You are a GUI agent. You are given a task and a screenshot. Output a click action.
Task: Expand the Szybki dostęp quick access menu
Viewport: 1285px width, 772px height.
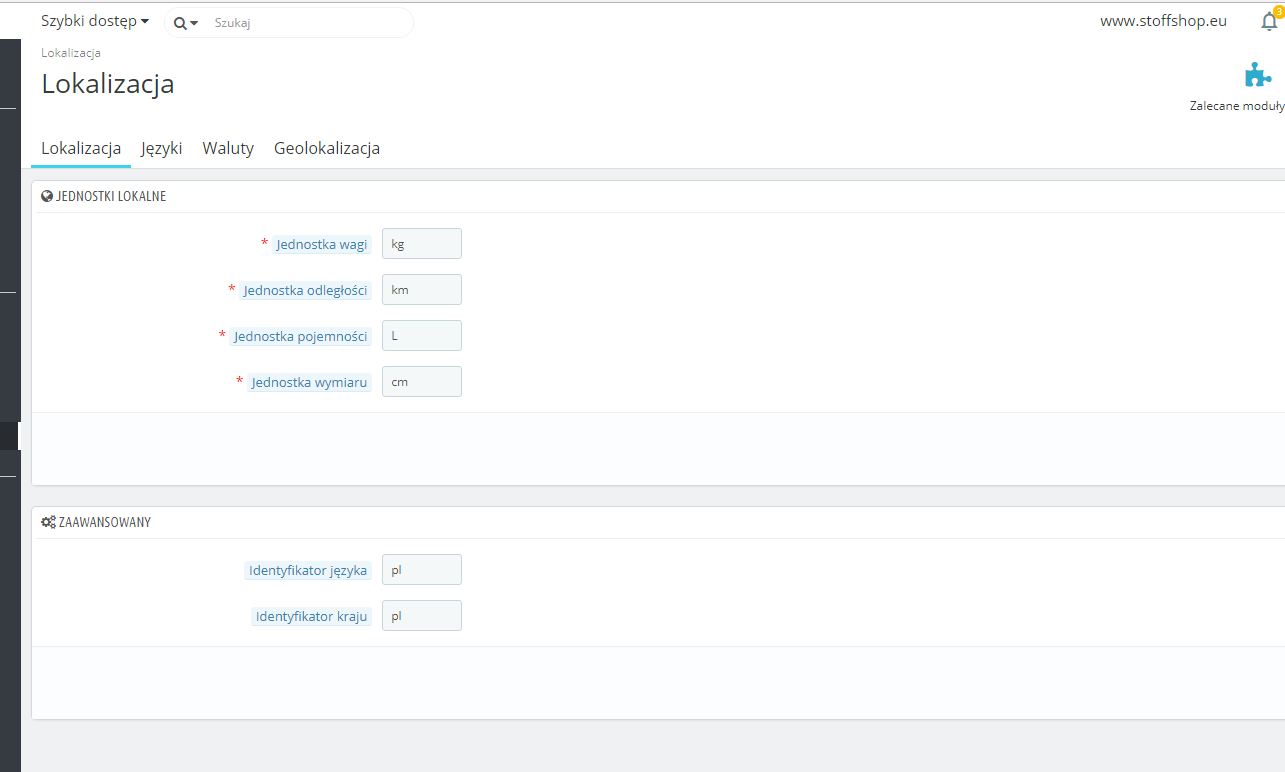[x=95, y=21]
